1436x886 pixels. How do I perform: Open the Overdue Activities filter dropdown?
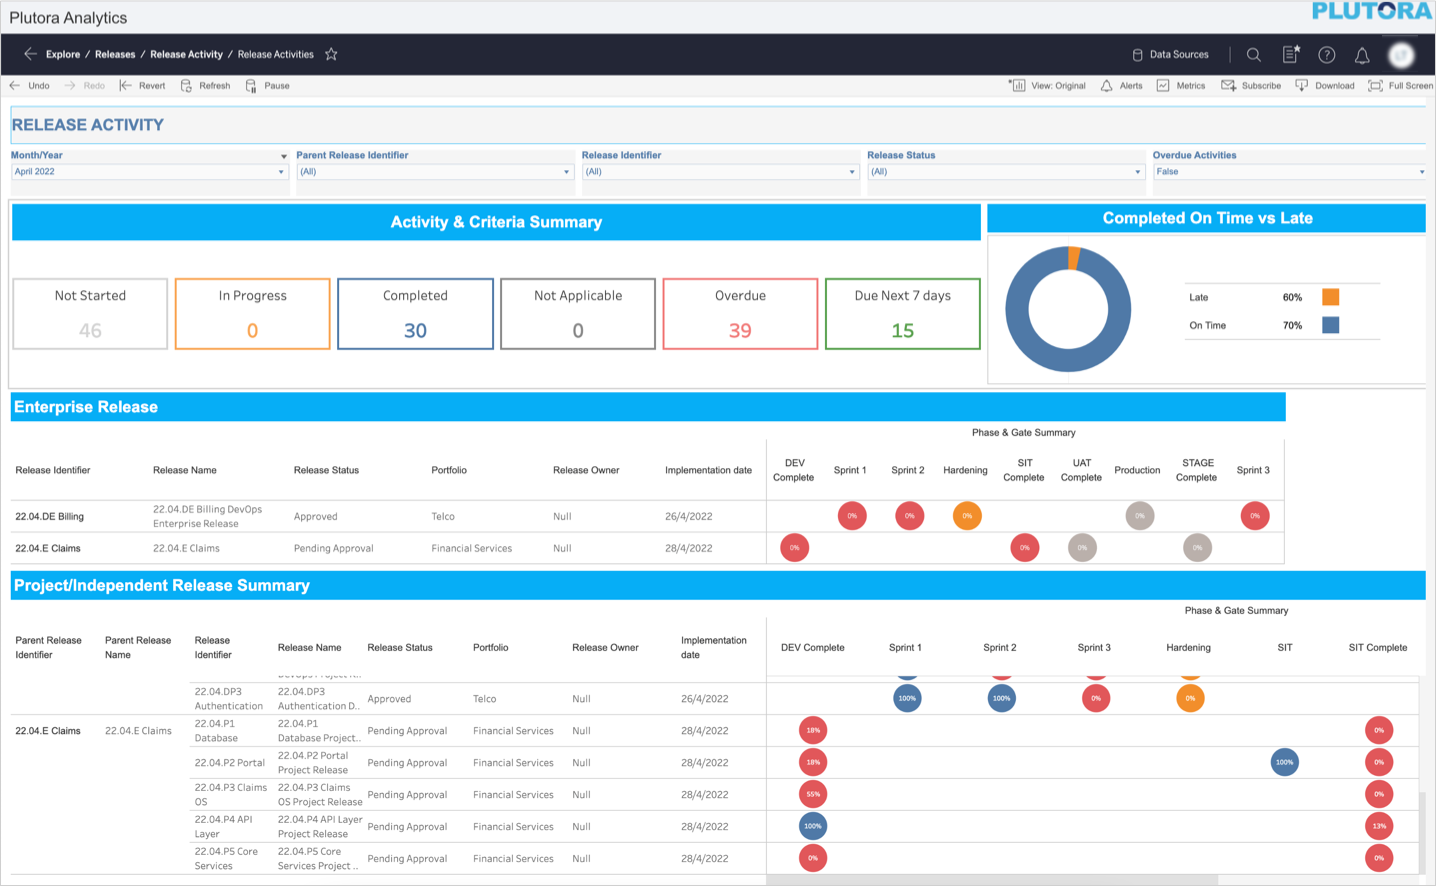(x=1289, y=172)
